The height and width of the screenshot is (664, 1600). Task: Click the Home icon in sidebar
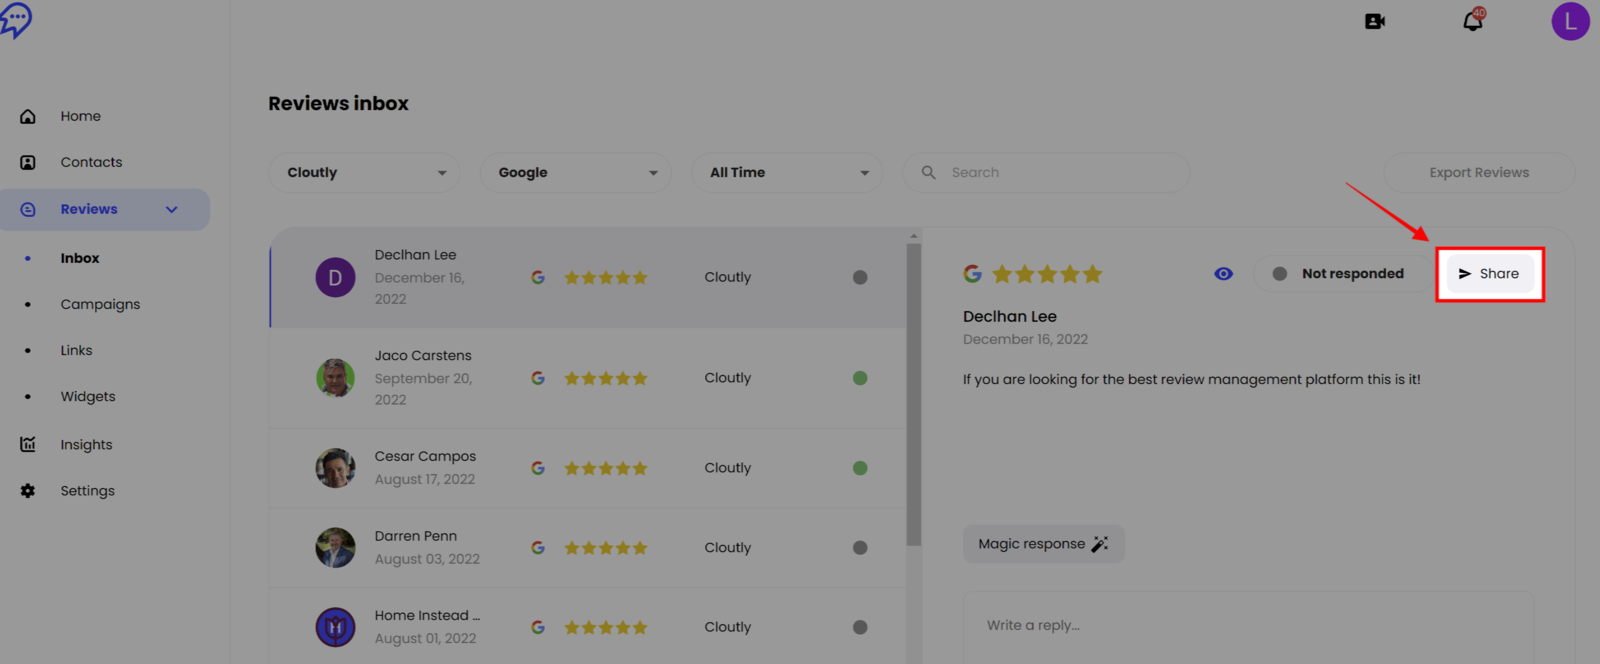pyautogui.click(x=28, y=116)
